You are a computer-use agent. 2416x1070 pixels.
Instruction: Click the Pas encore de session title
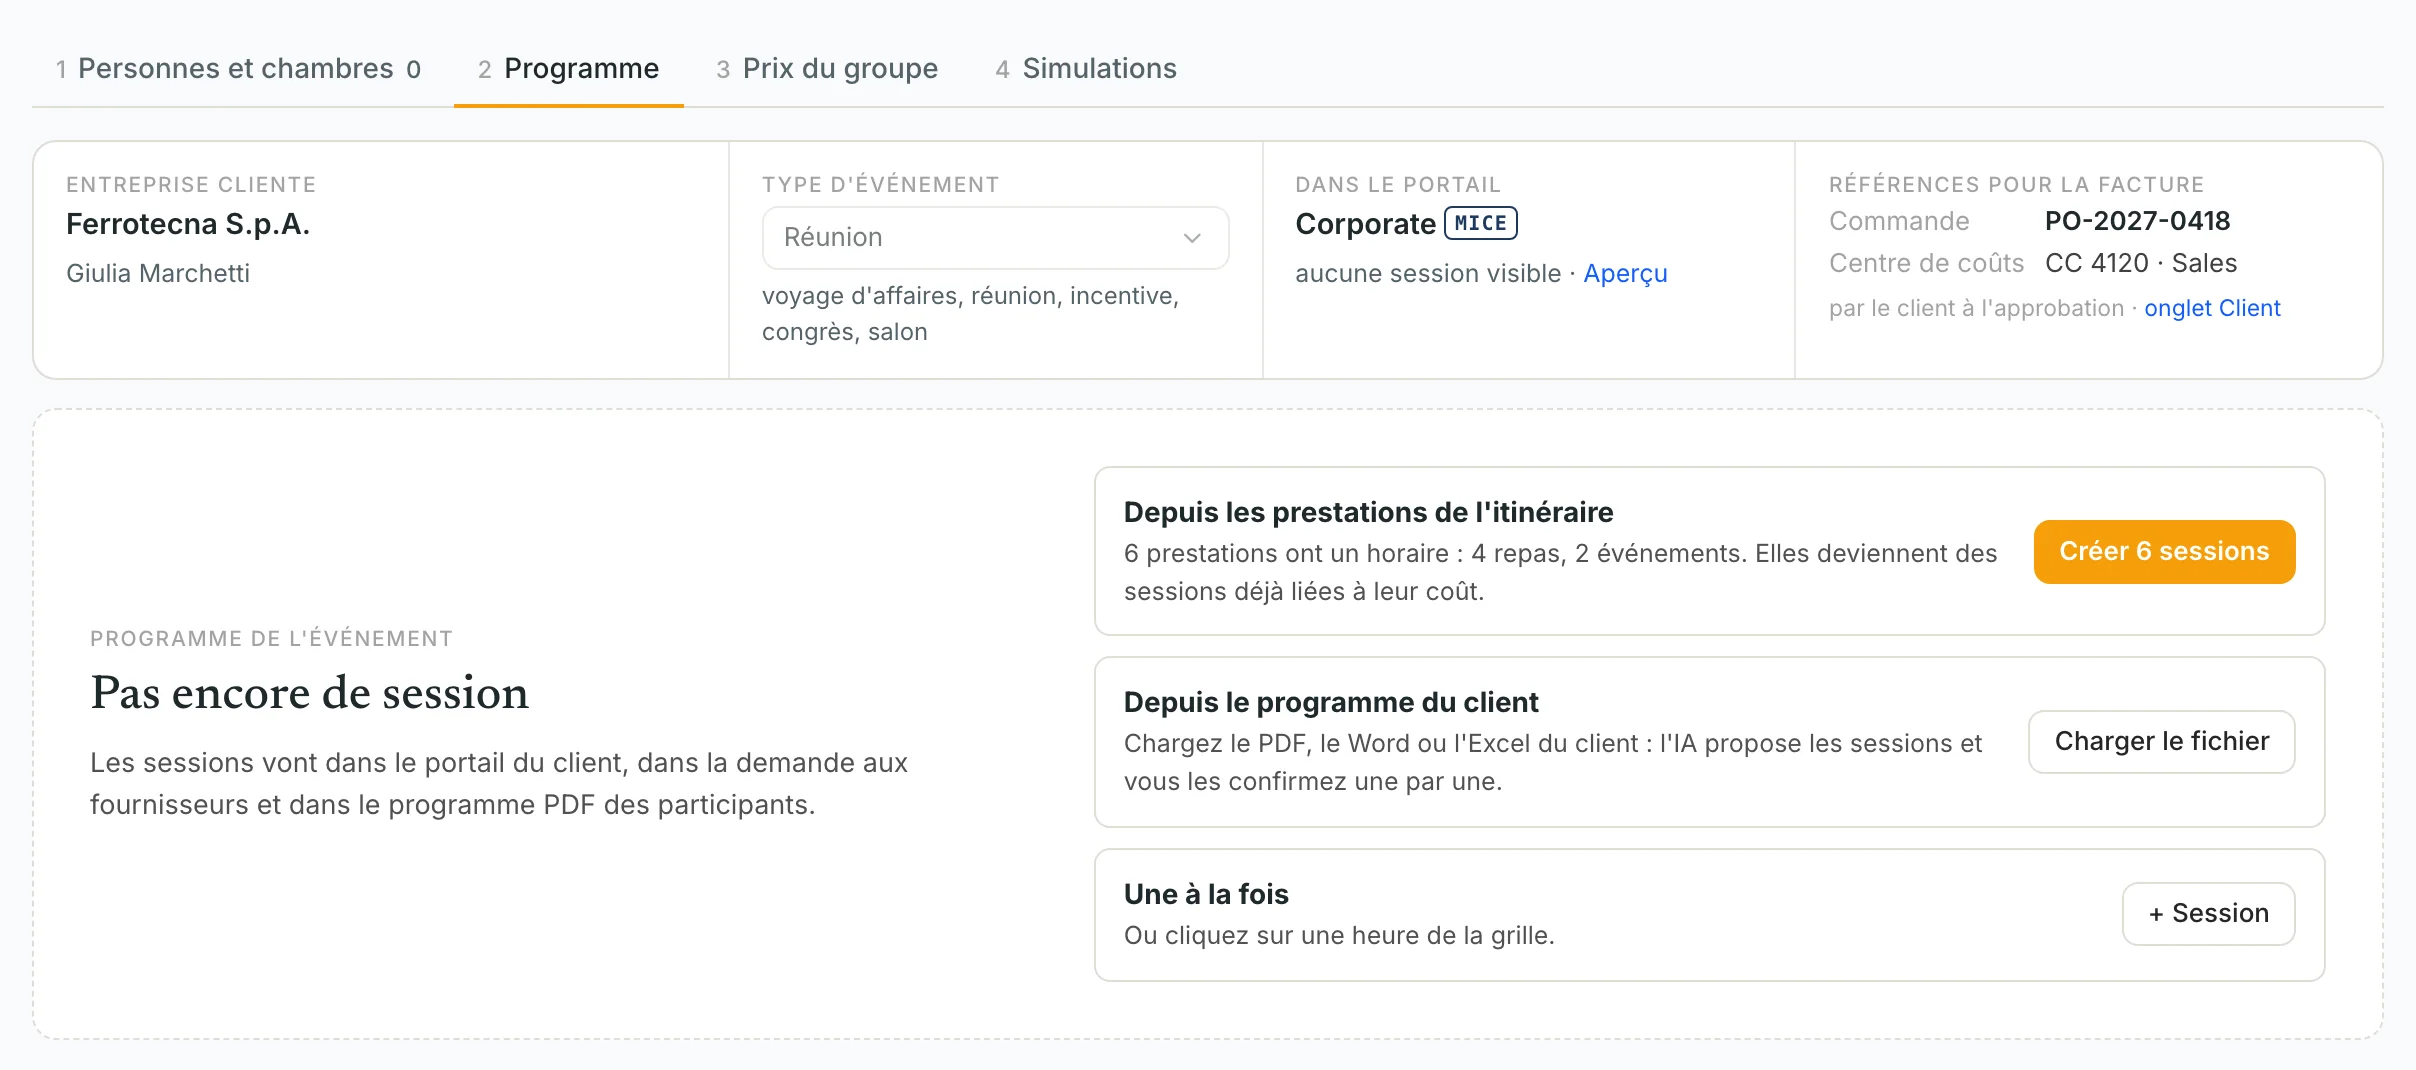click(x=309, y=693)
